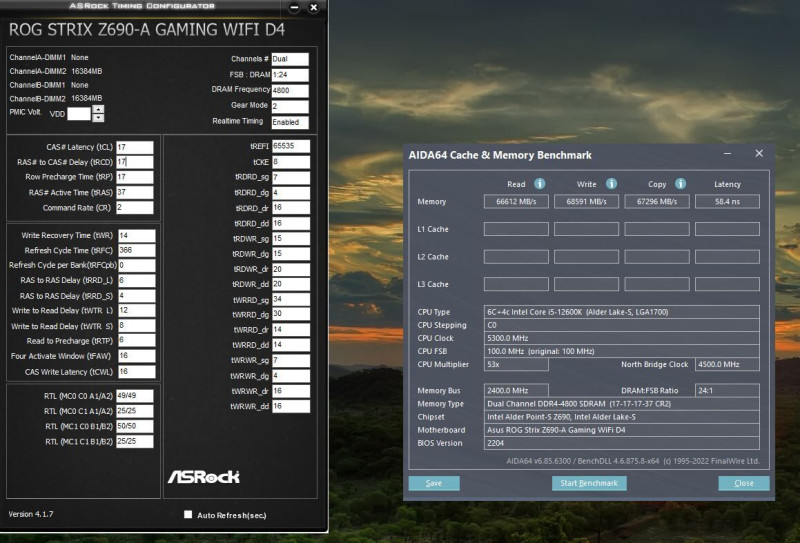The image size is (800, 543).
Task: Click the tWRWR_dd field
Action: (x=291, y=406)
